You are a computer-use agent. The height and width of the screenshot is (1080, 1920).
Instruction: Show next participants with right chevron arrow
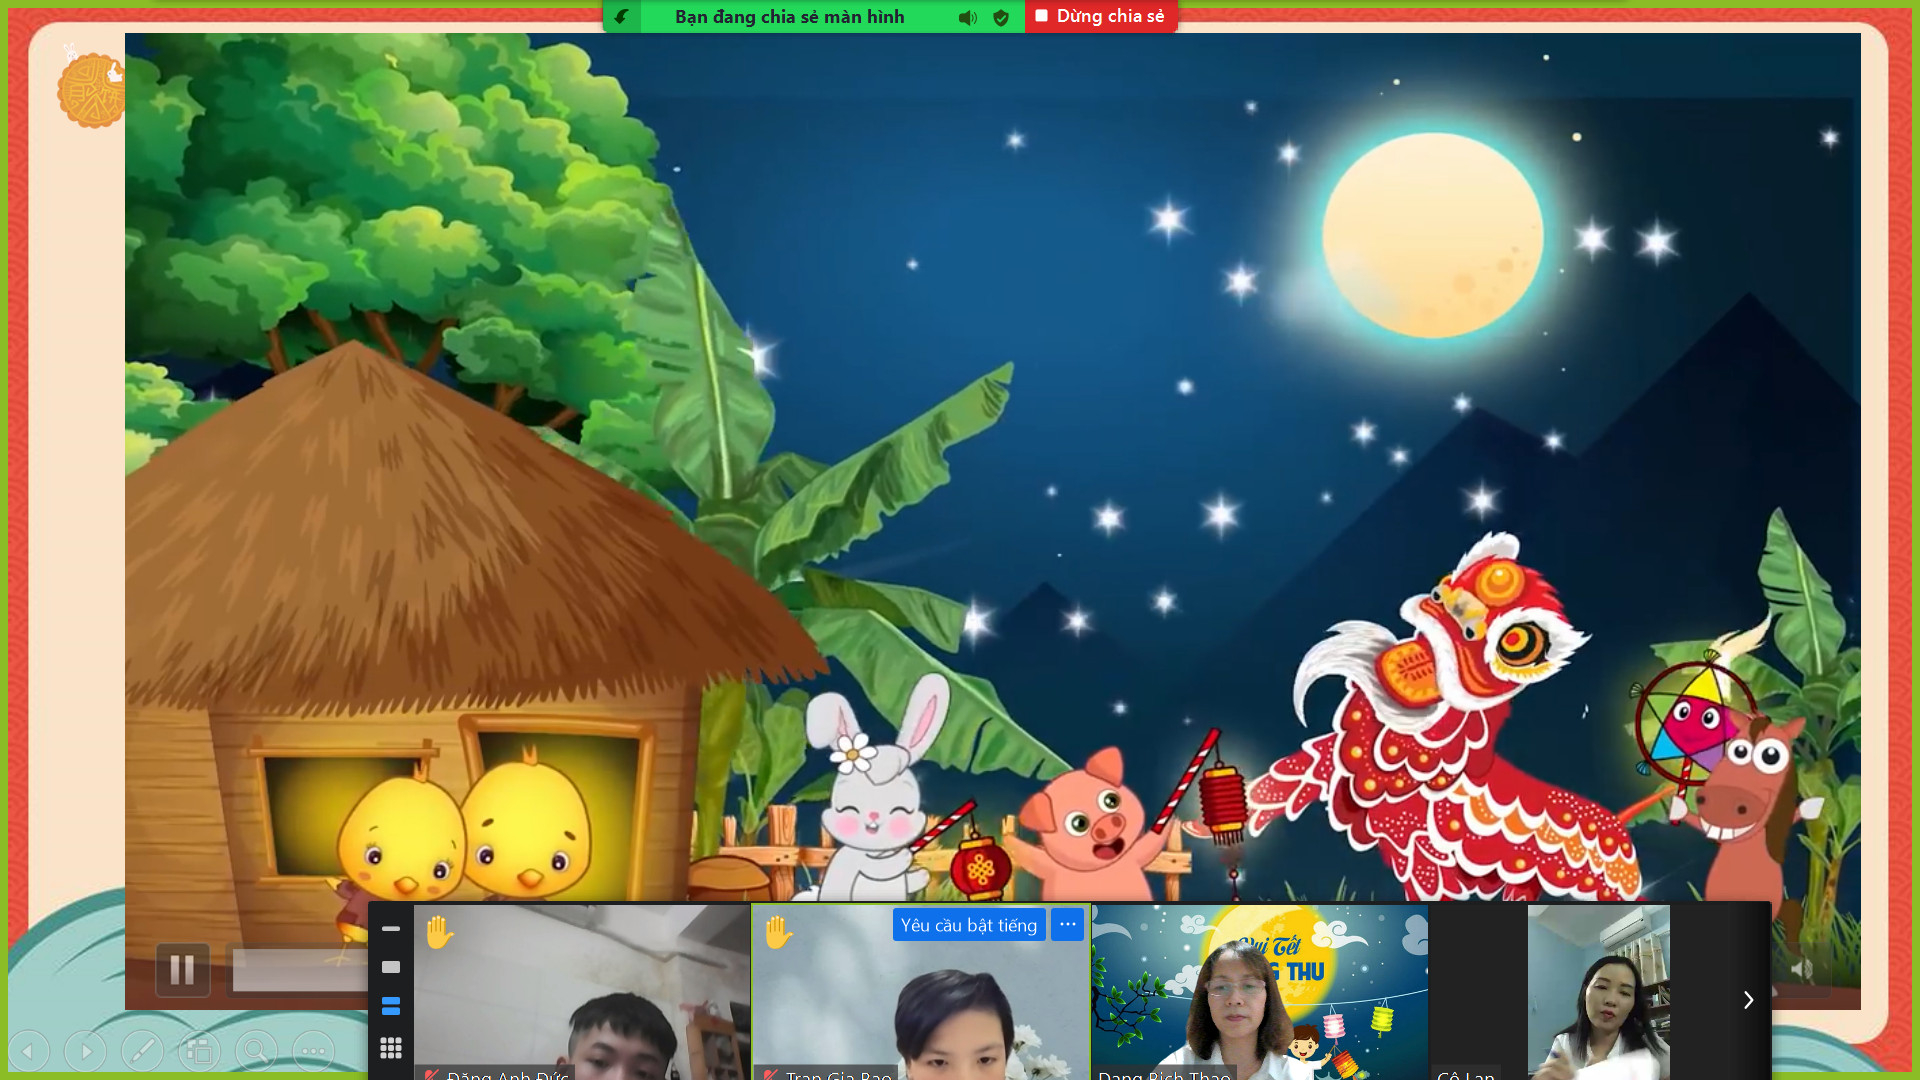pos(1748,1000)
